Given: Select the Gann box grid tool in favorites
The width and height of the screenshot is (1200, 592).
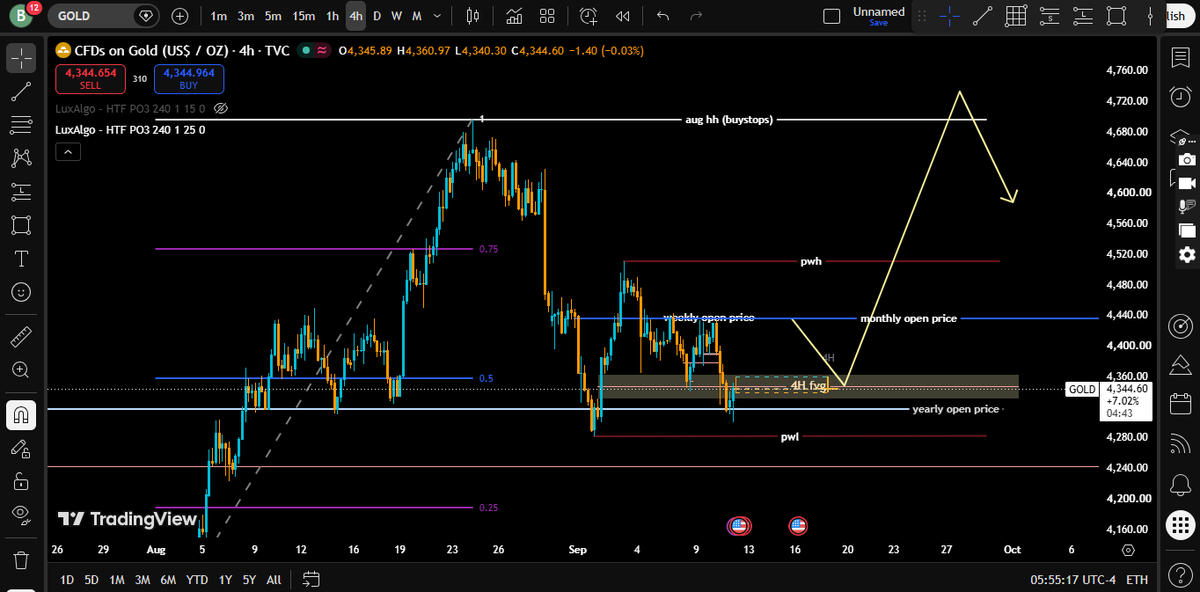Looking at the screenshot, I should pyautogui.click(x=1016, y=16).
